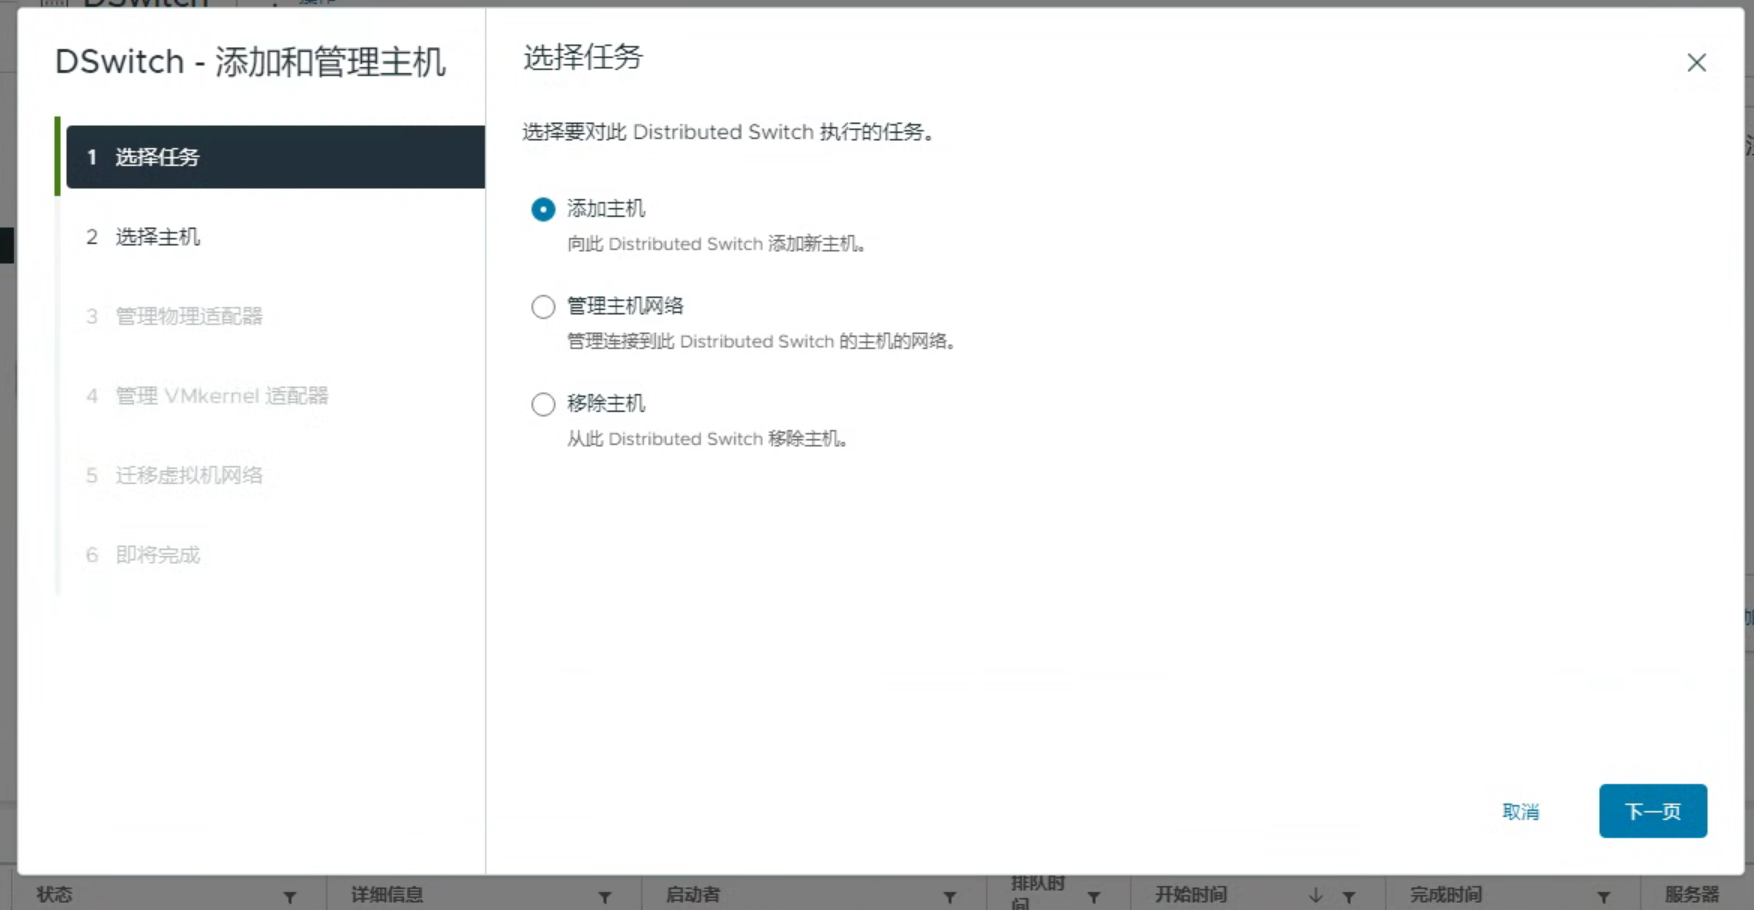Image resolution: width=1754 pixels, height=910 pixels.
Task: Open filter for 状态 column
Action: (x=290, y=898)
